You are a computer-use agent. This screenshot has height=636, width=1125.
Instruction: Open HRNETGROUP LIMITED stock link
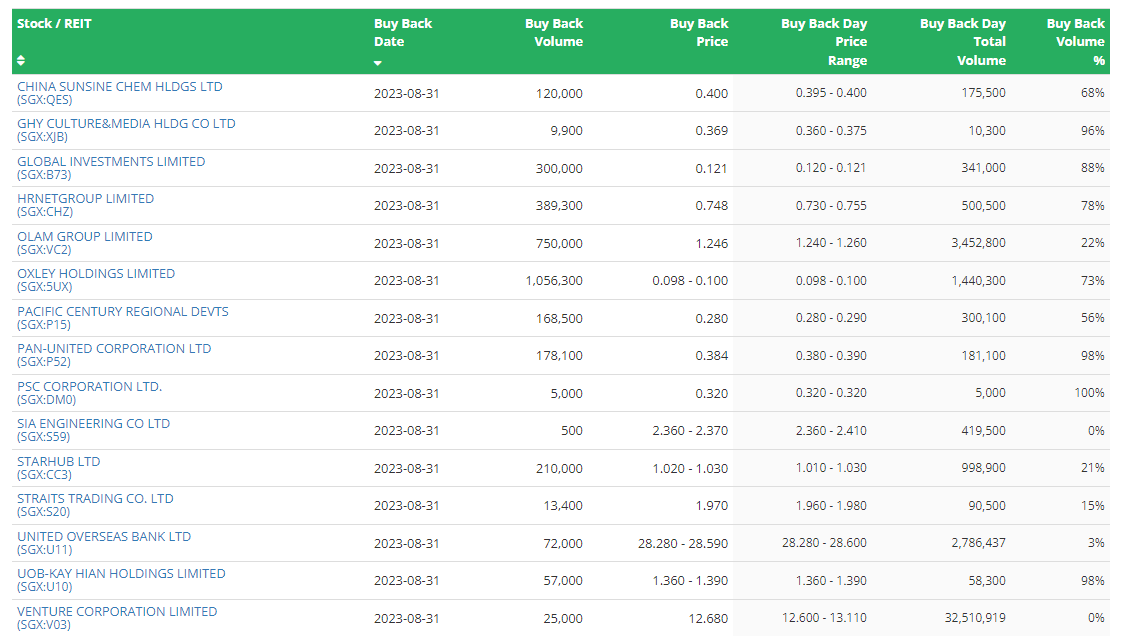pos(85,205)
